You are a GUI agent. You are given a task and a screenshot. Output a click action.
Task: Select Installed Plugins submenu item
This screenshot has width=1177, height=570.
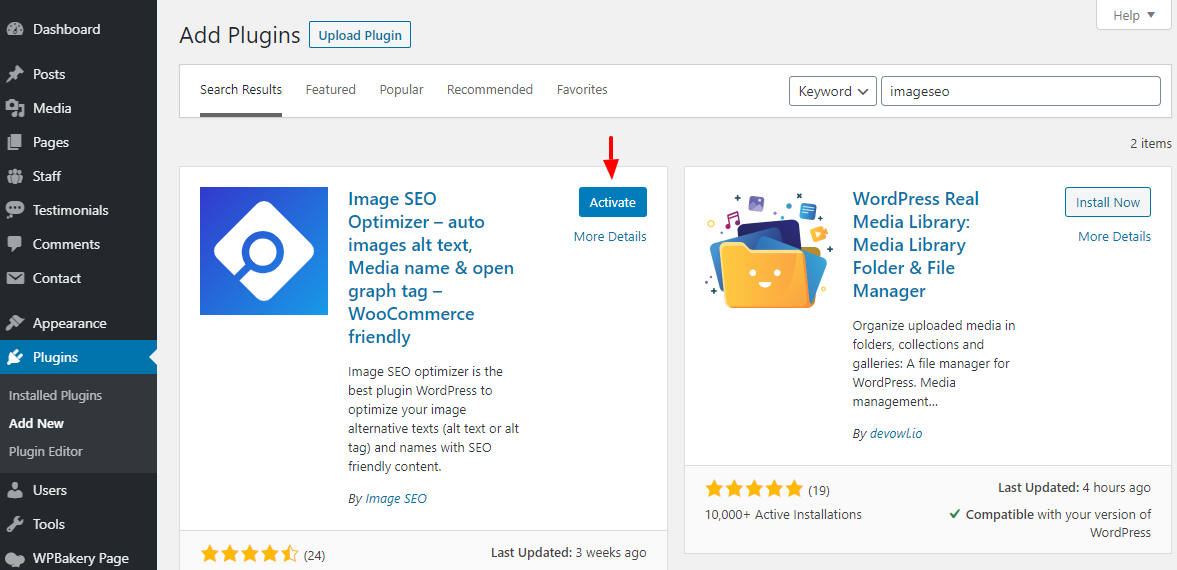(x=56, y=395)
